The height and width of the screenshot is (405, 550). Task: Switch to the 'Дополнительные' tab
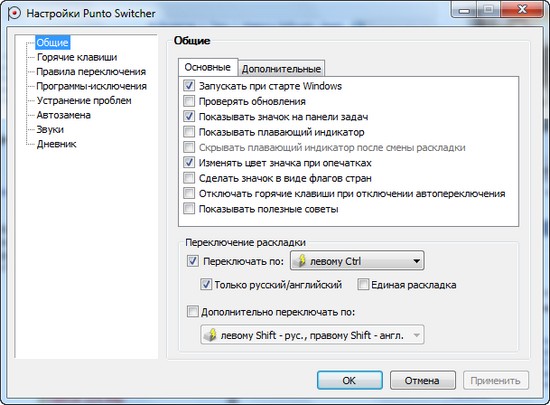point(281,69)
